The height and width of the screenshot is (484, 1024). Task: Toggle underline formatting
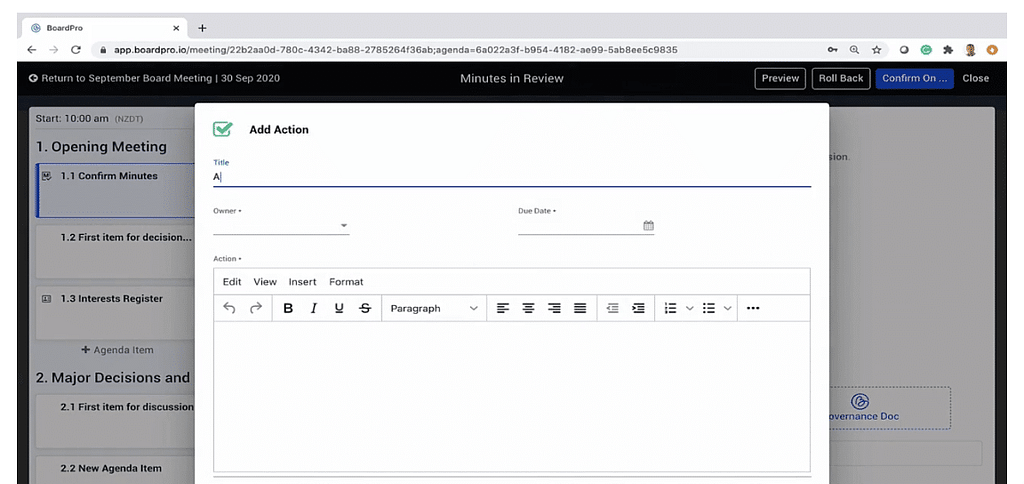339,309
